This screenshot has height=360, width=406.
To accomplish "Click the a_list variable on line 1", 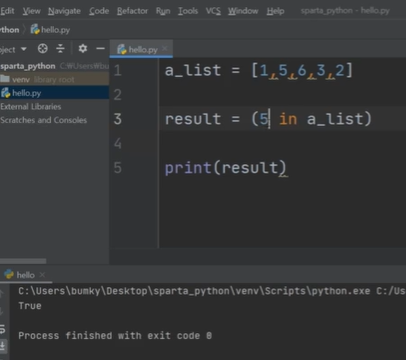I will [x=193, y=71].
